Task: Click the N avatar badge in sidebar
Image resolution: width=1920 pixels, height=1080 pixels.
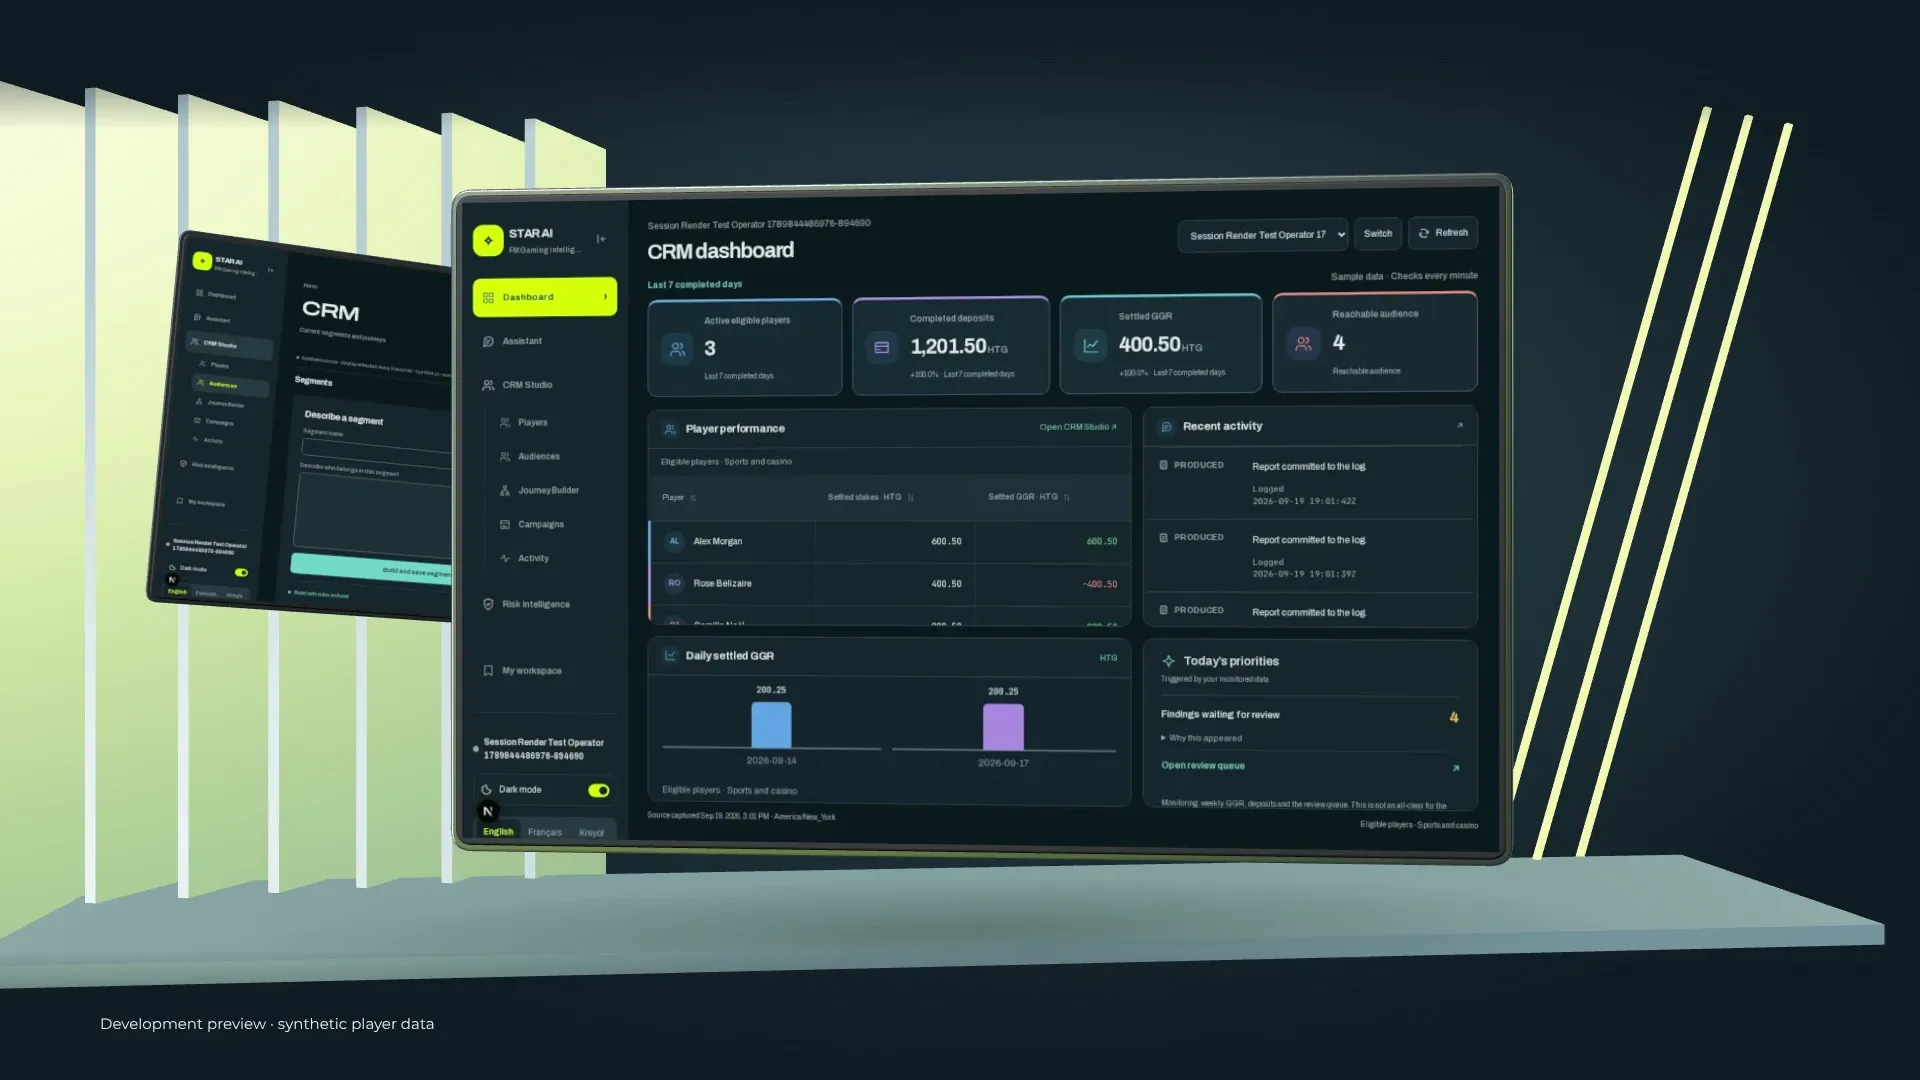Action: pos(488,811)
